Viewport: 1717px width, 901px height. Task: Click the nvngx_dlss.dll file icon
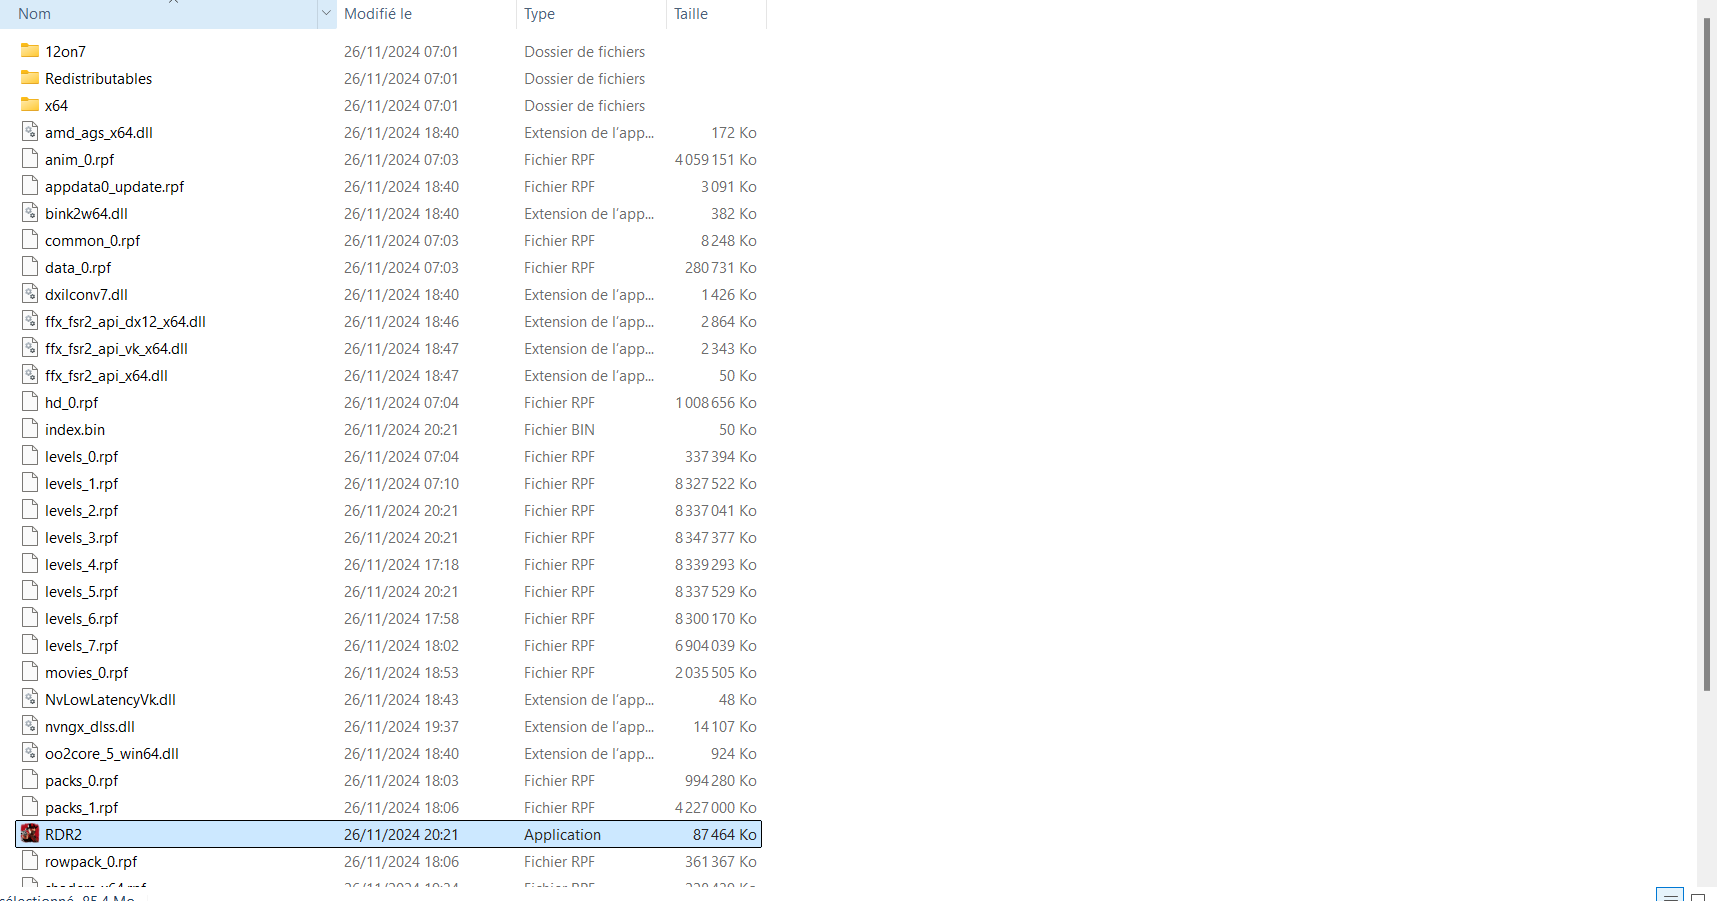tap(30, 726)
